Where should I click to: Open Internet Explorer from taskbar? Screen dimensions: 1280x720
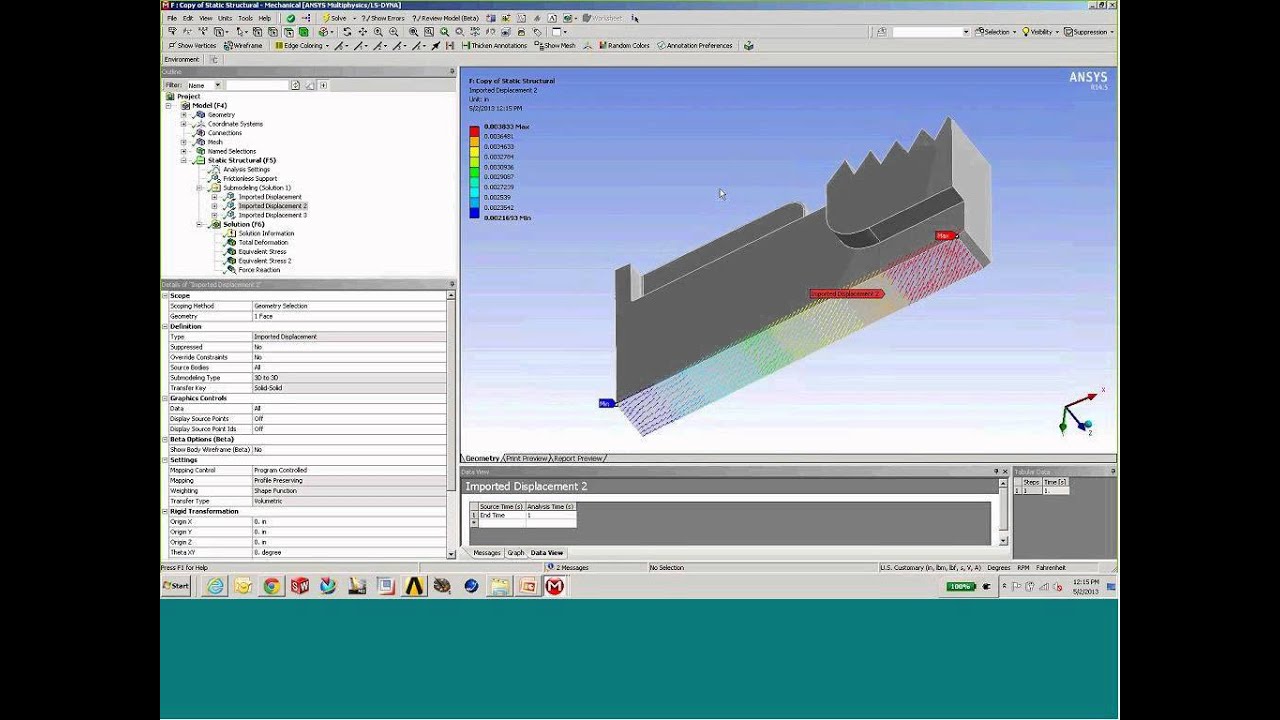tap(215, 587)
